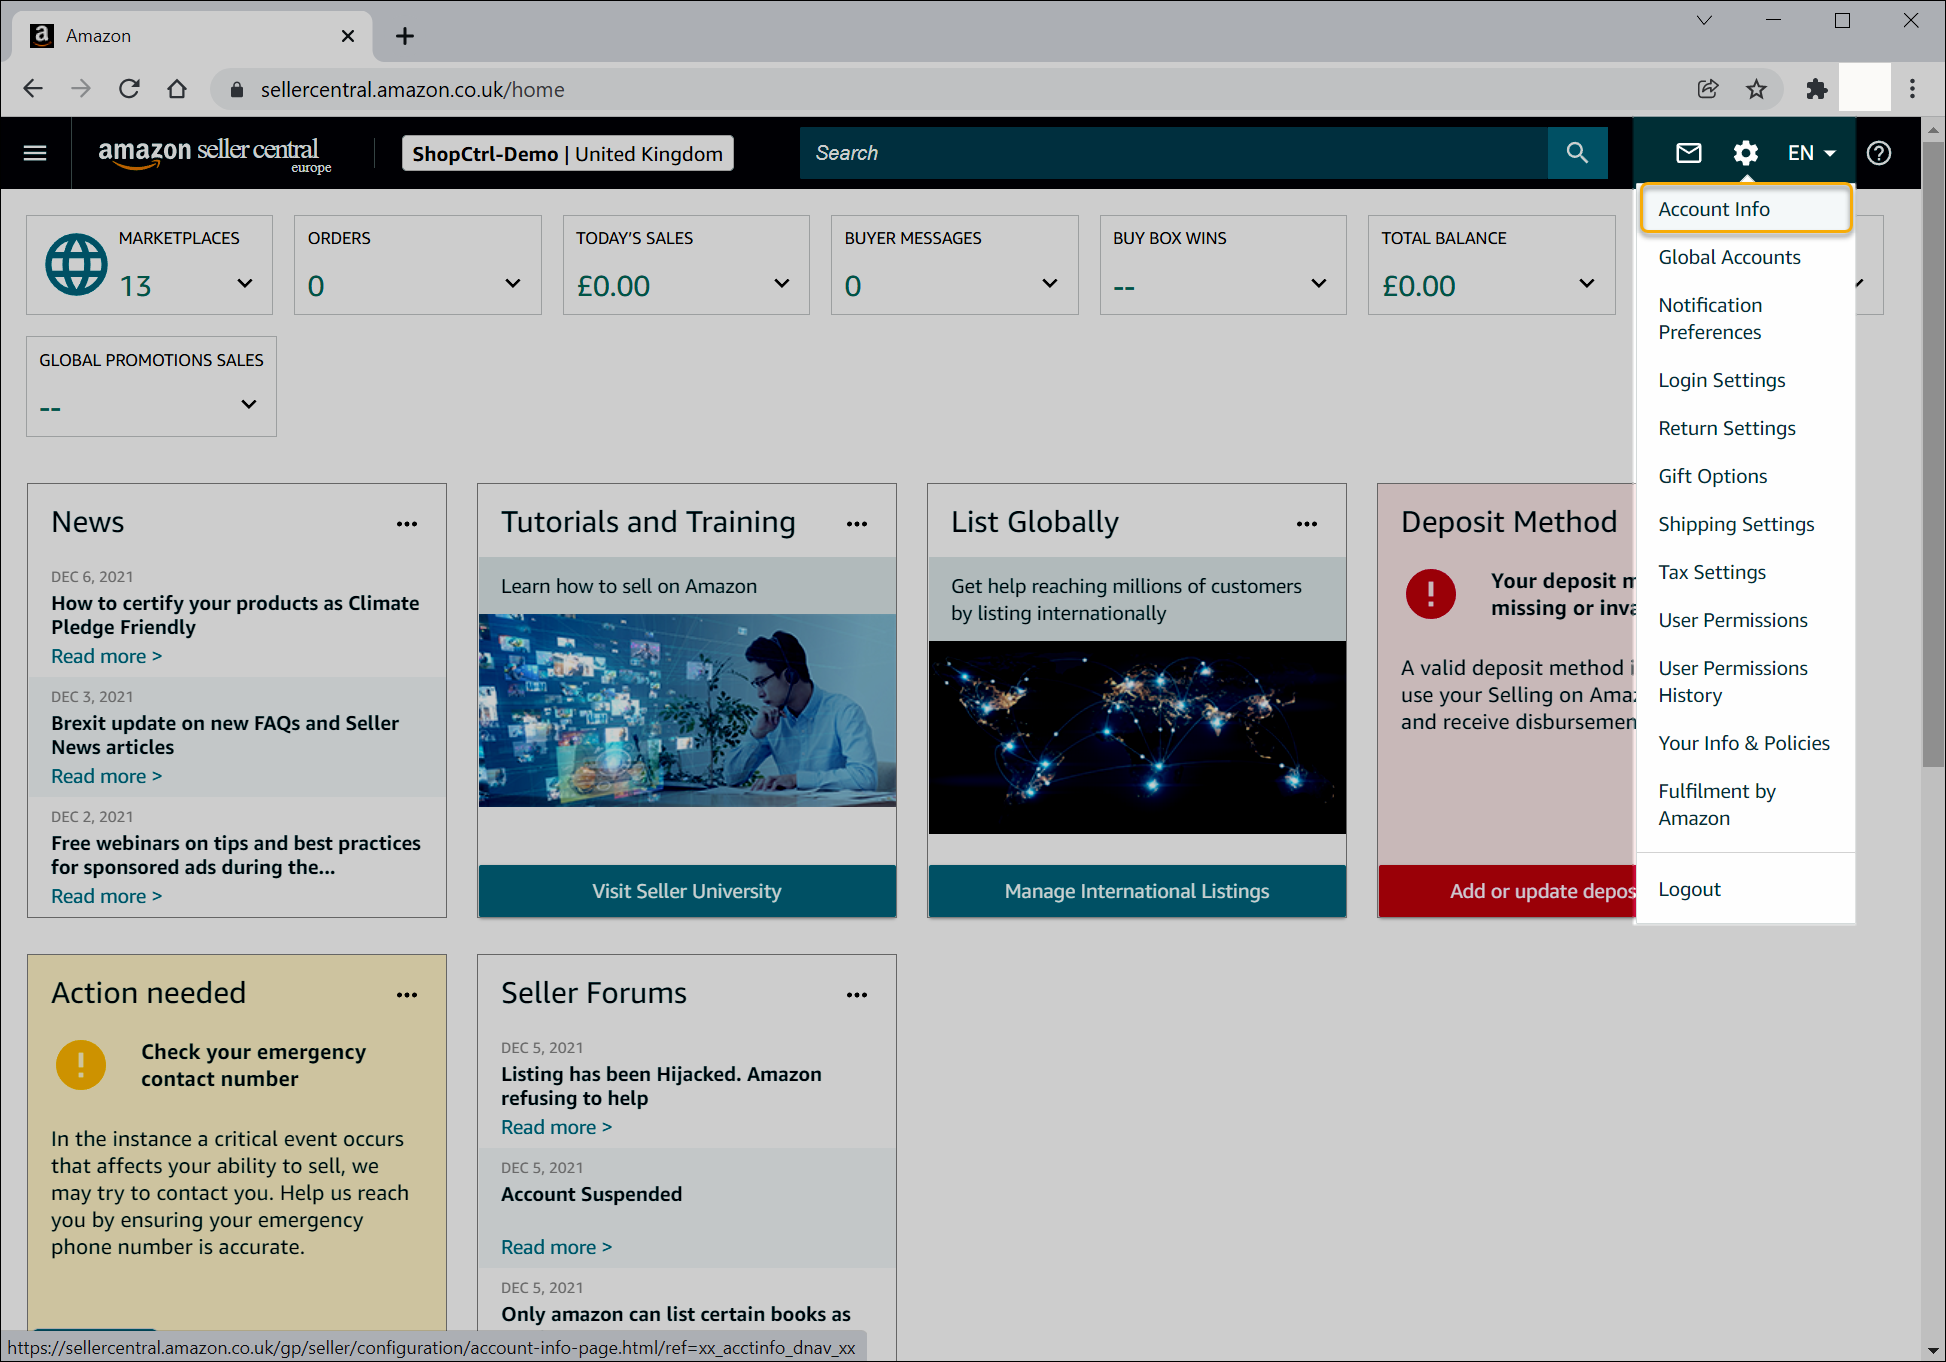Open the mail messages icon
Screen dimensions: 1946x1362
[x=1689, y=153]
